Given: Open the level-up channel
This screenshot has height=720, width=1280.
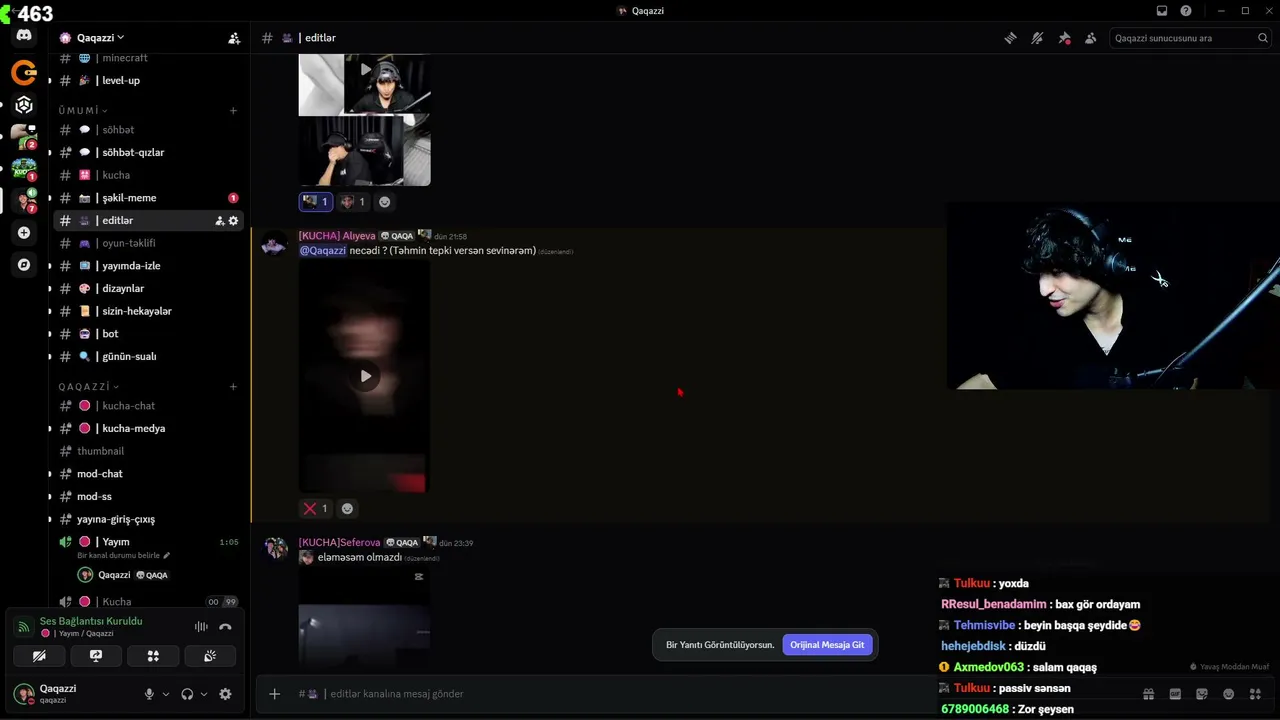Looking at the screenshot, I should tap(148, 81).
